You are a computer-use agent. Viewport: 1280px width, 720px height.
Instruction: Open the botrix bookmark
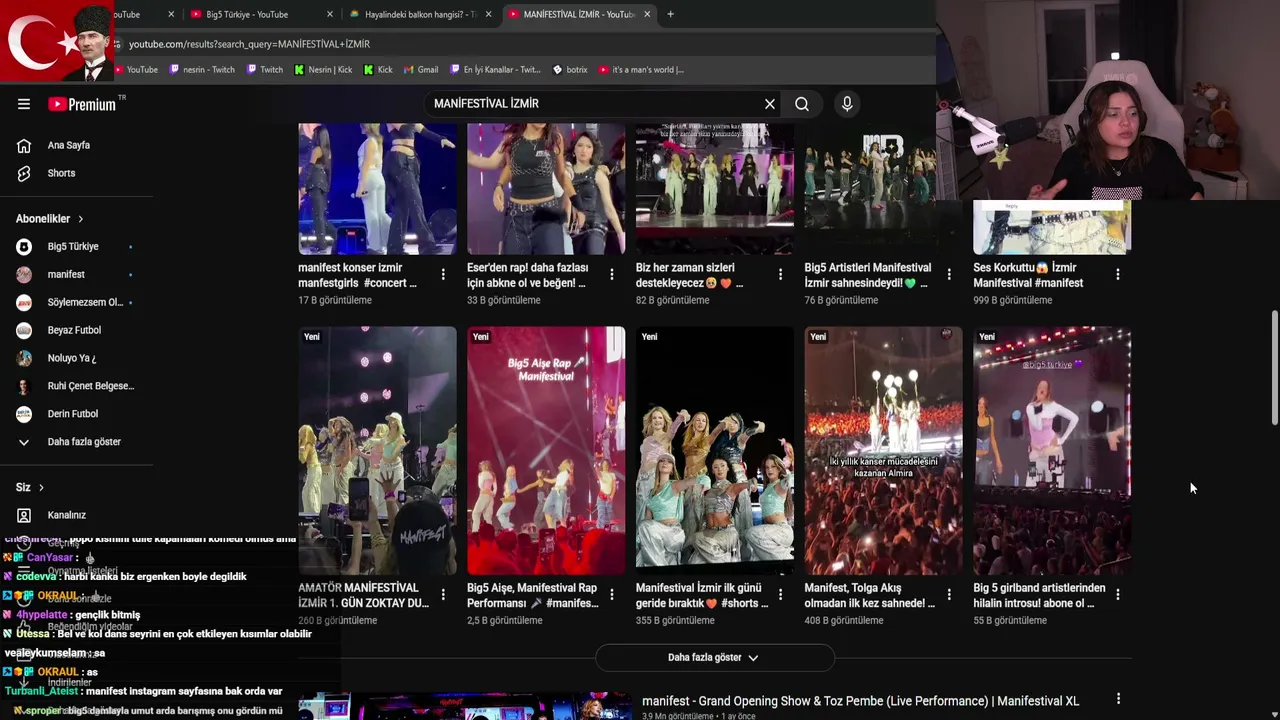click(570, 70)
